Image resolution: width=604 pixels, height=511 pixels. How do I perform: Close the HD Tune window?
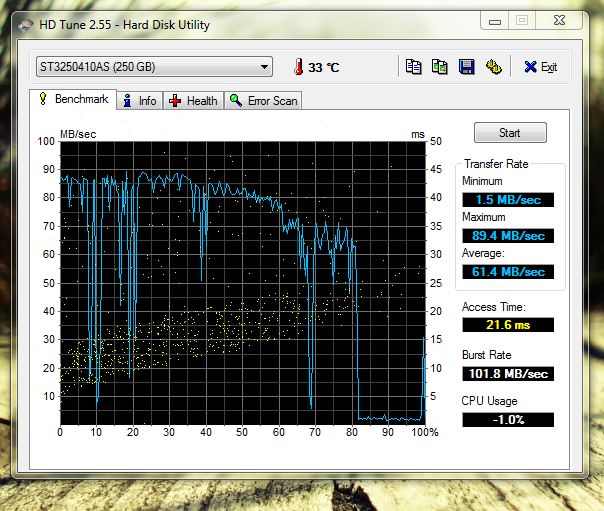click(559, 21)
